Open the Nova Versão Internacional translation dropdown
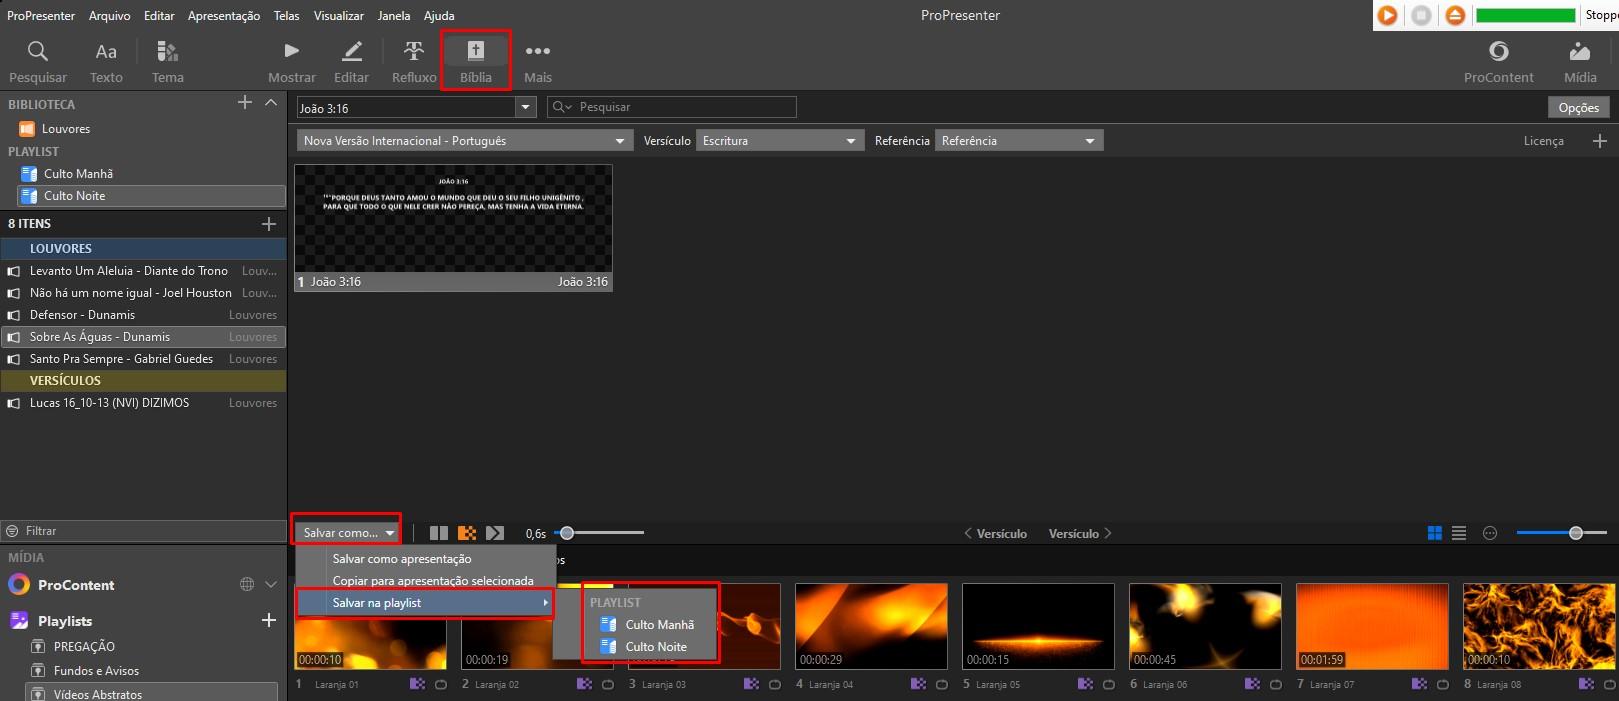1619x701 pixels. click(x=465, y=141)
